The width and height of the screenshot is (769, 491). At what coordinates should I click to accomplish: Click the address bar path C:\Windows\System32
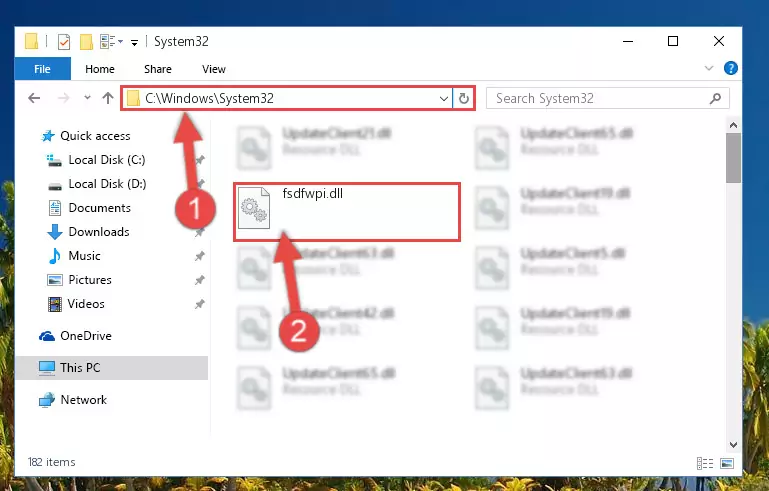pyautogui.click(x=209, y=99)
